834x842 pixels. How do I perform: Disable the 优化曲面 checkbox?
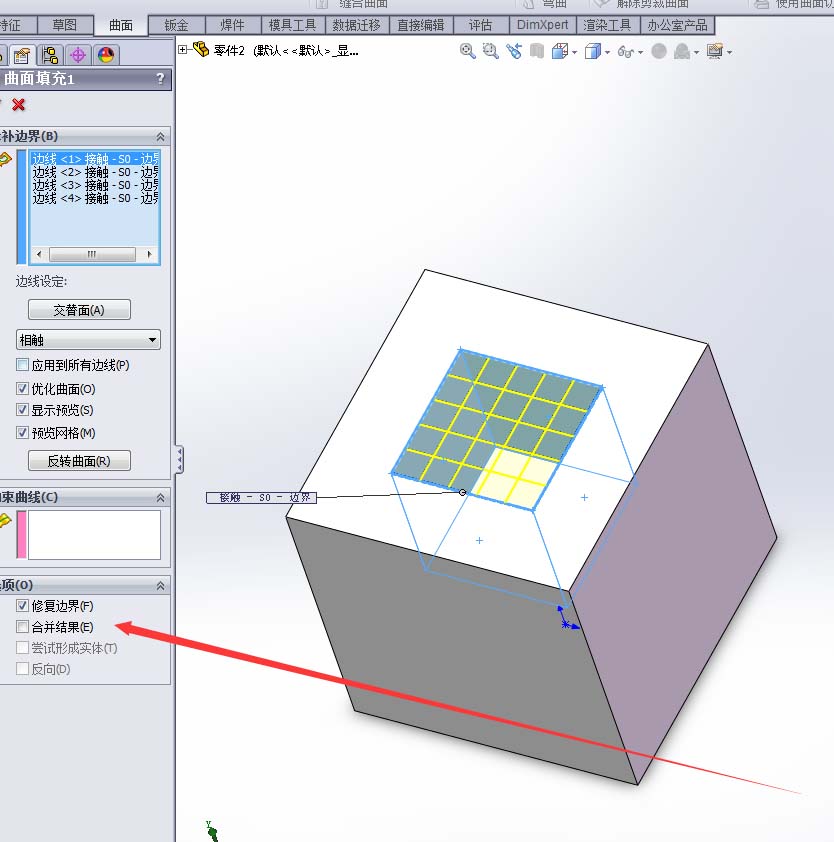[24, 389]
